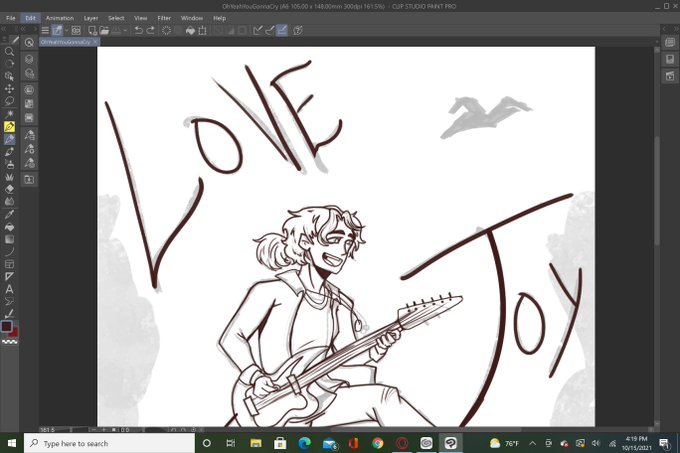Open Google Chrome from taskbar
Screen dimensions: 680x453
click(x=378, y=443)
